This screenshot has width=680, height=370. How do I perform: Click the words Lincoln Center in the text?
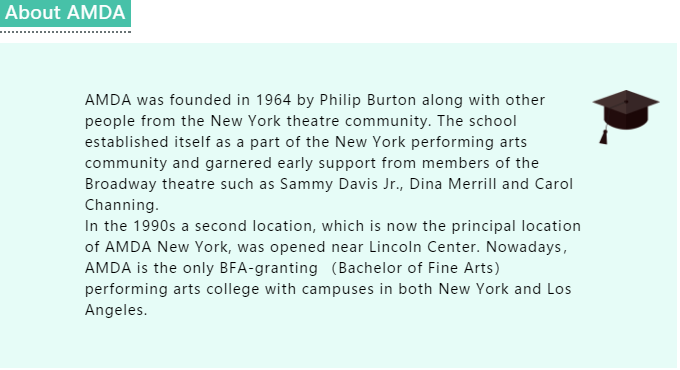[x=424, y=247]
